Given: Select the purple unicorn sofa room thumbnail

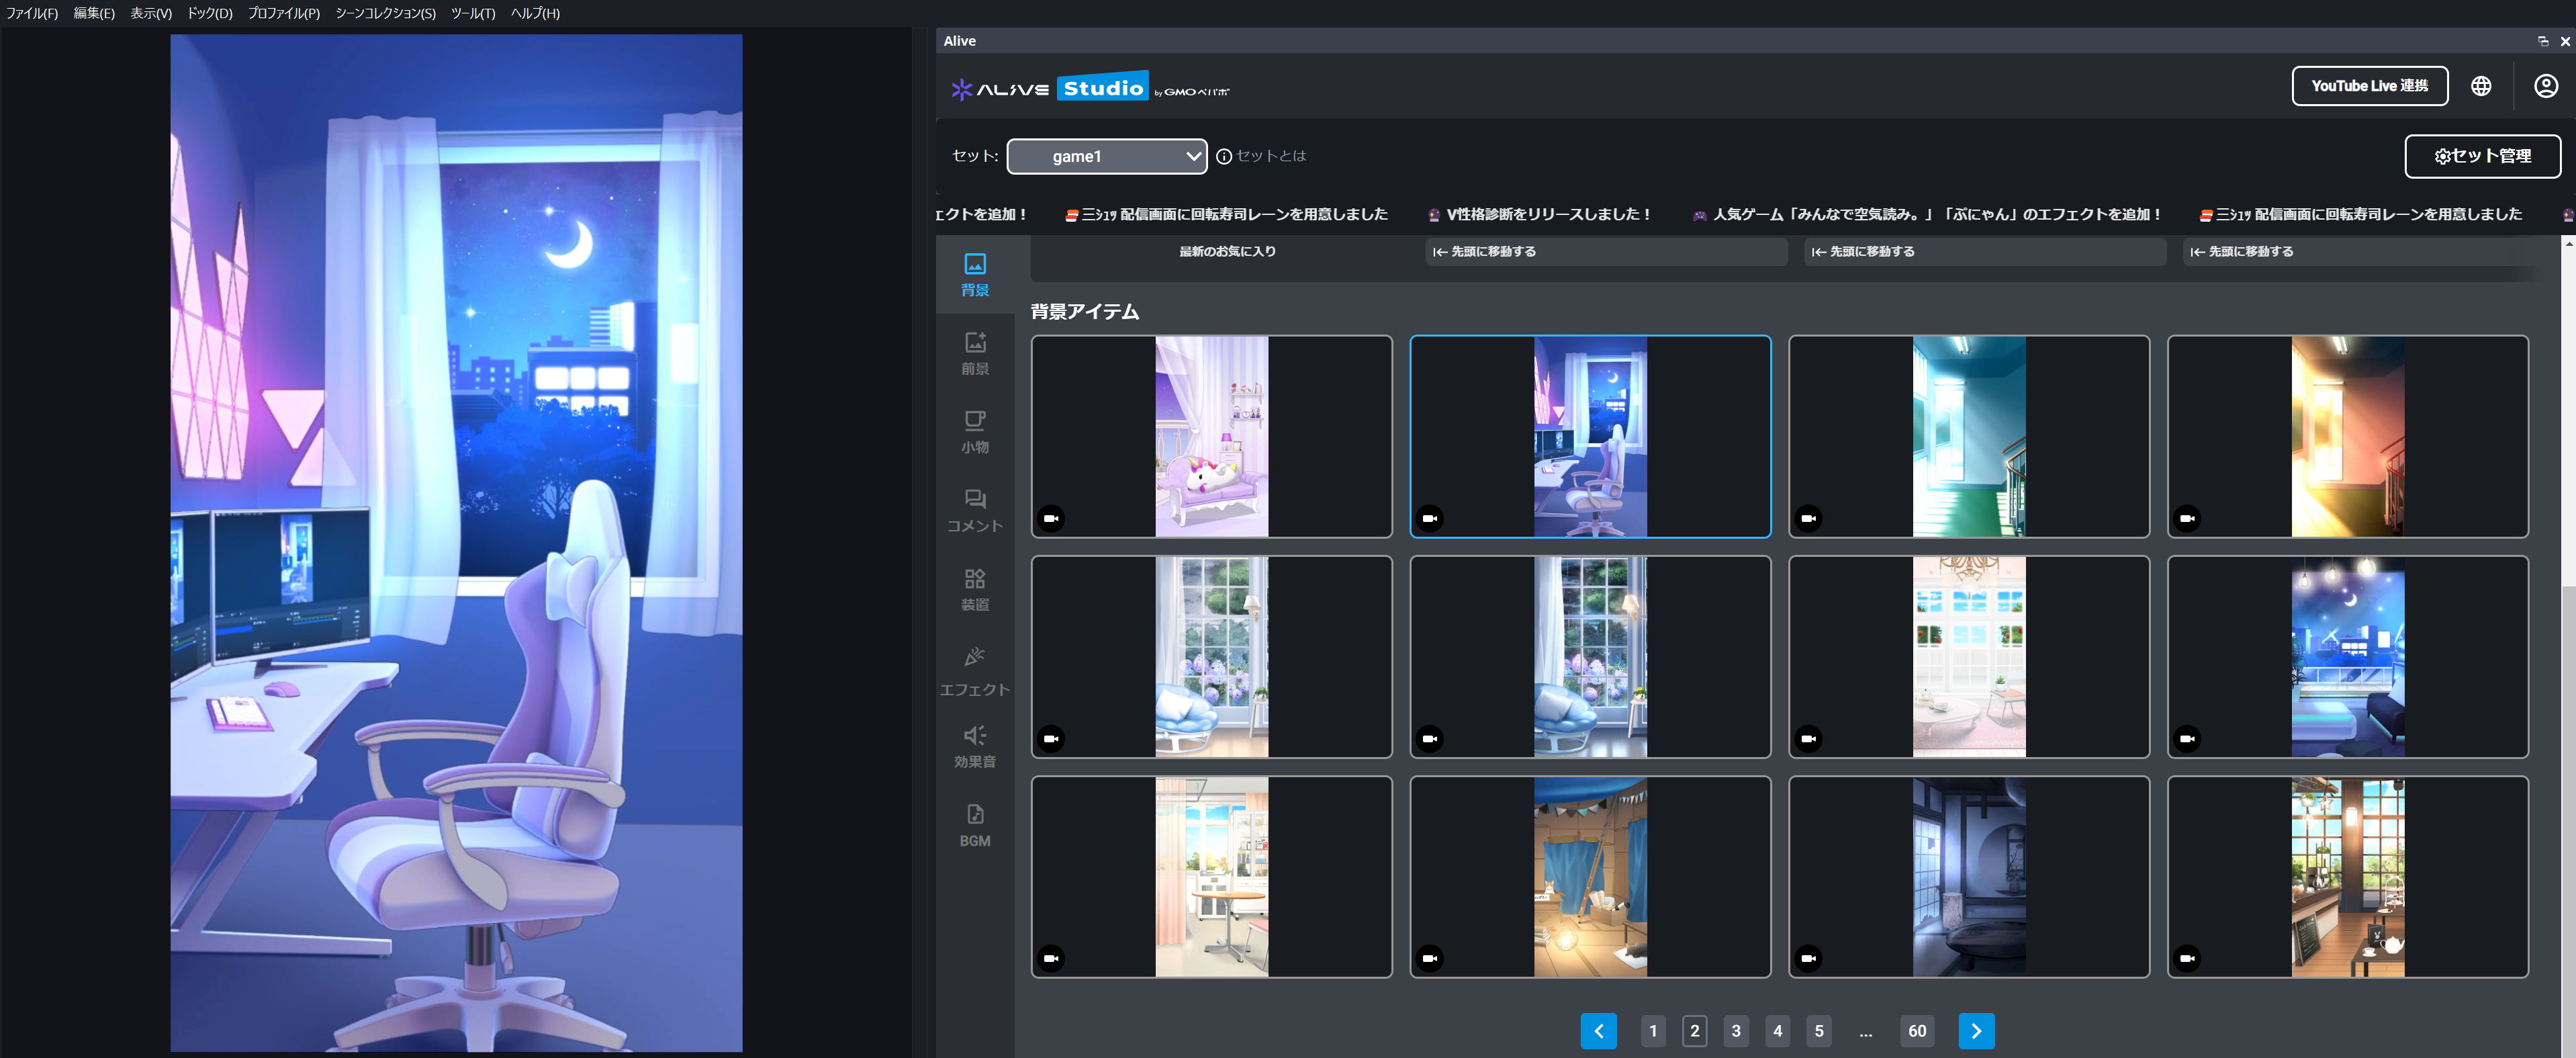Looking at the screenshot, I should point(1211,436).
